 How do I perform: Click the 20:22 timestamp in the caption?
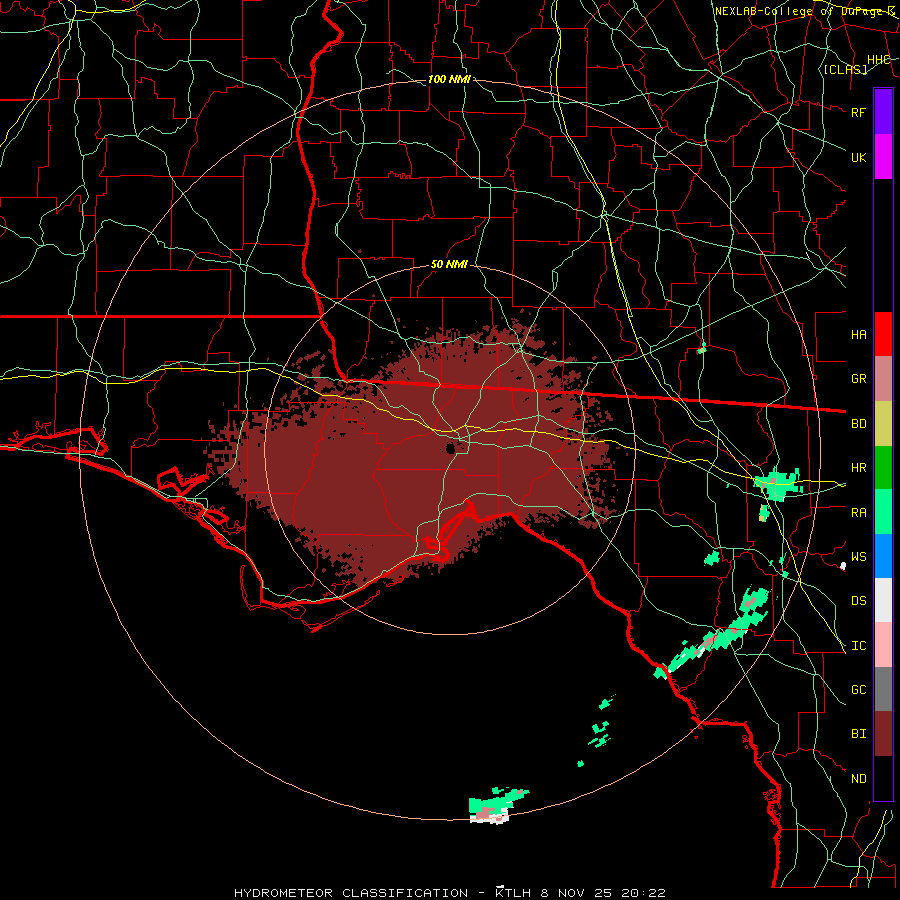point(645,893)
